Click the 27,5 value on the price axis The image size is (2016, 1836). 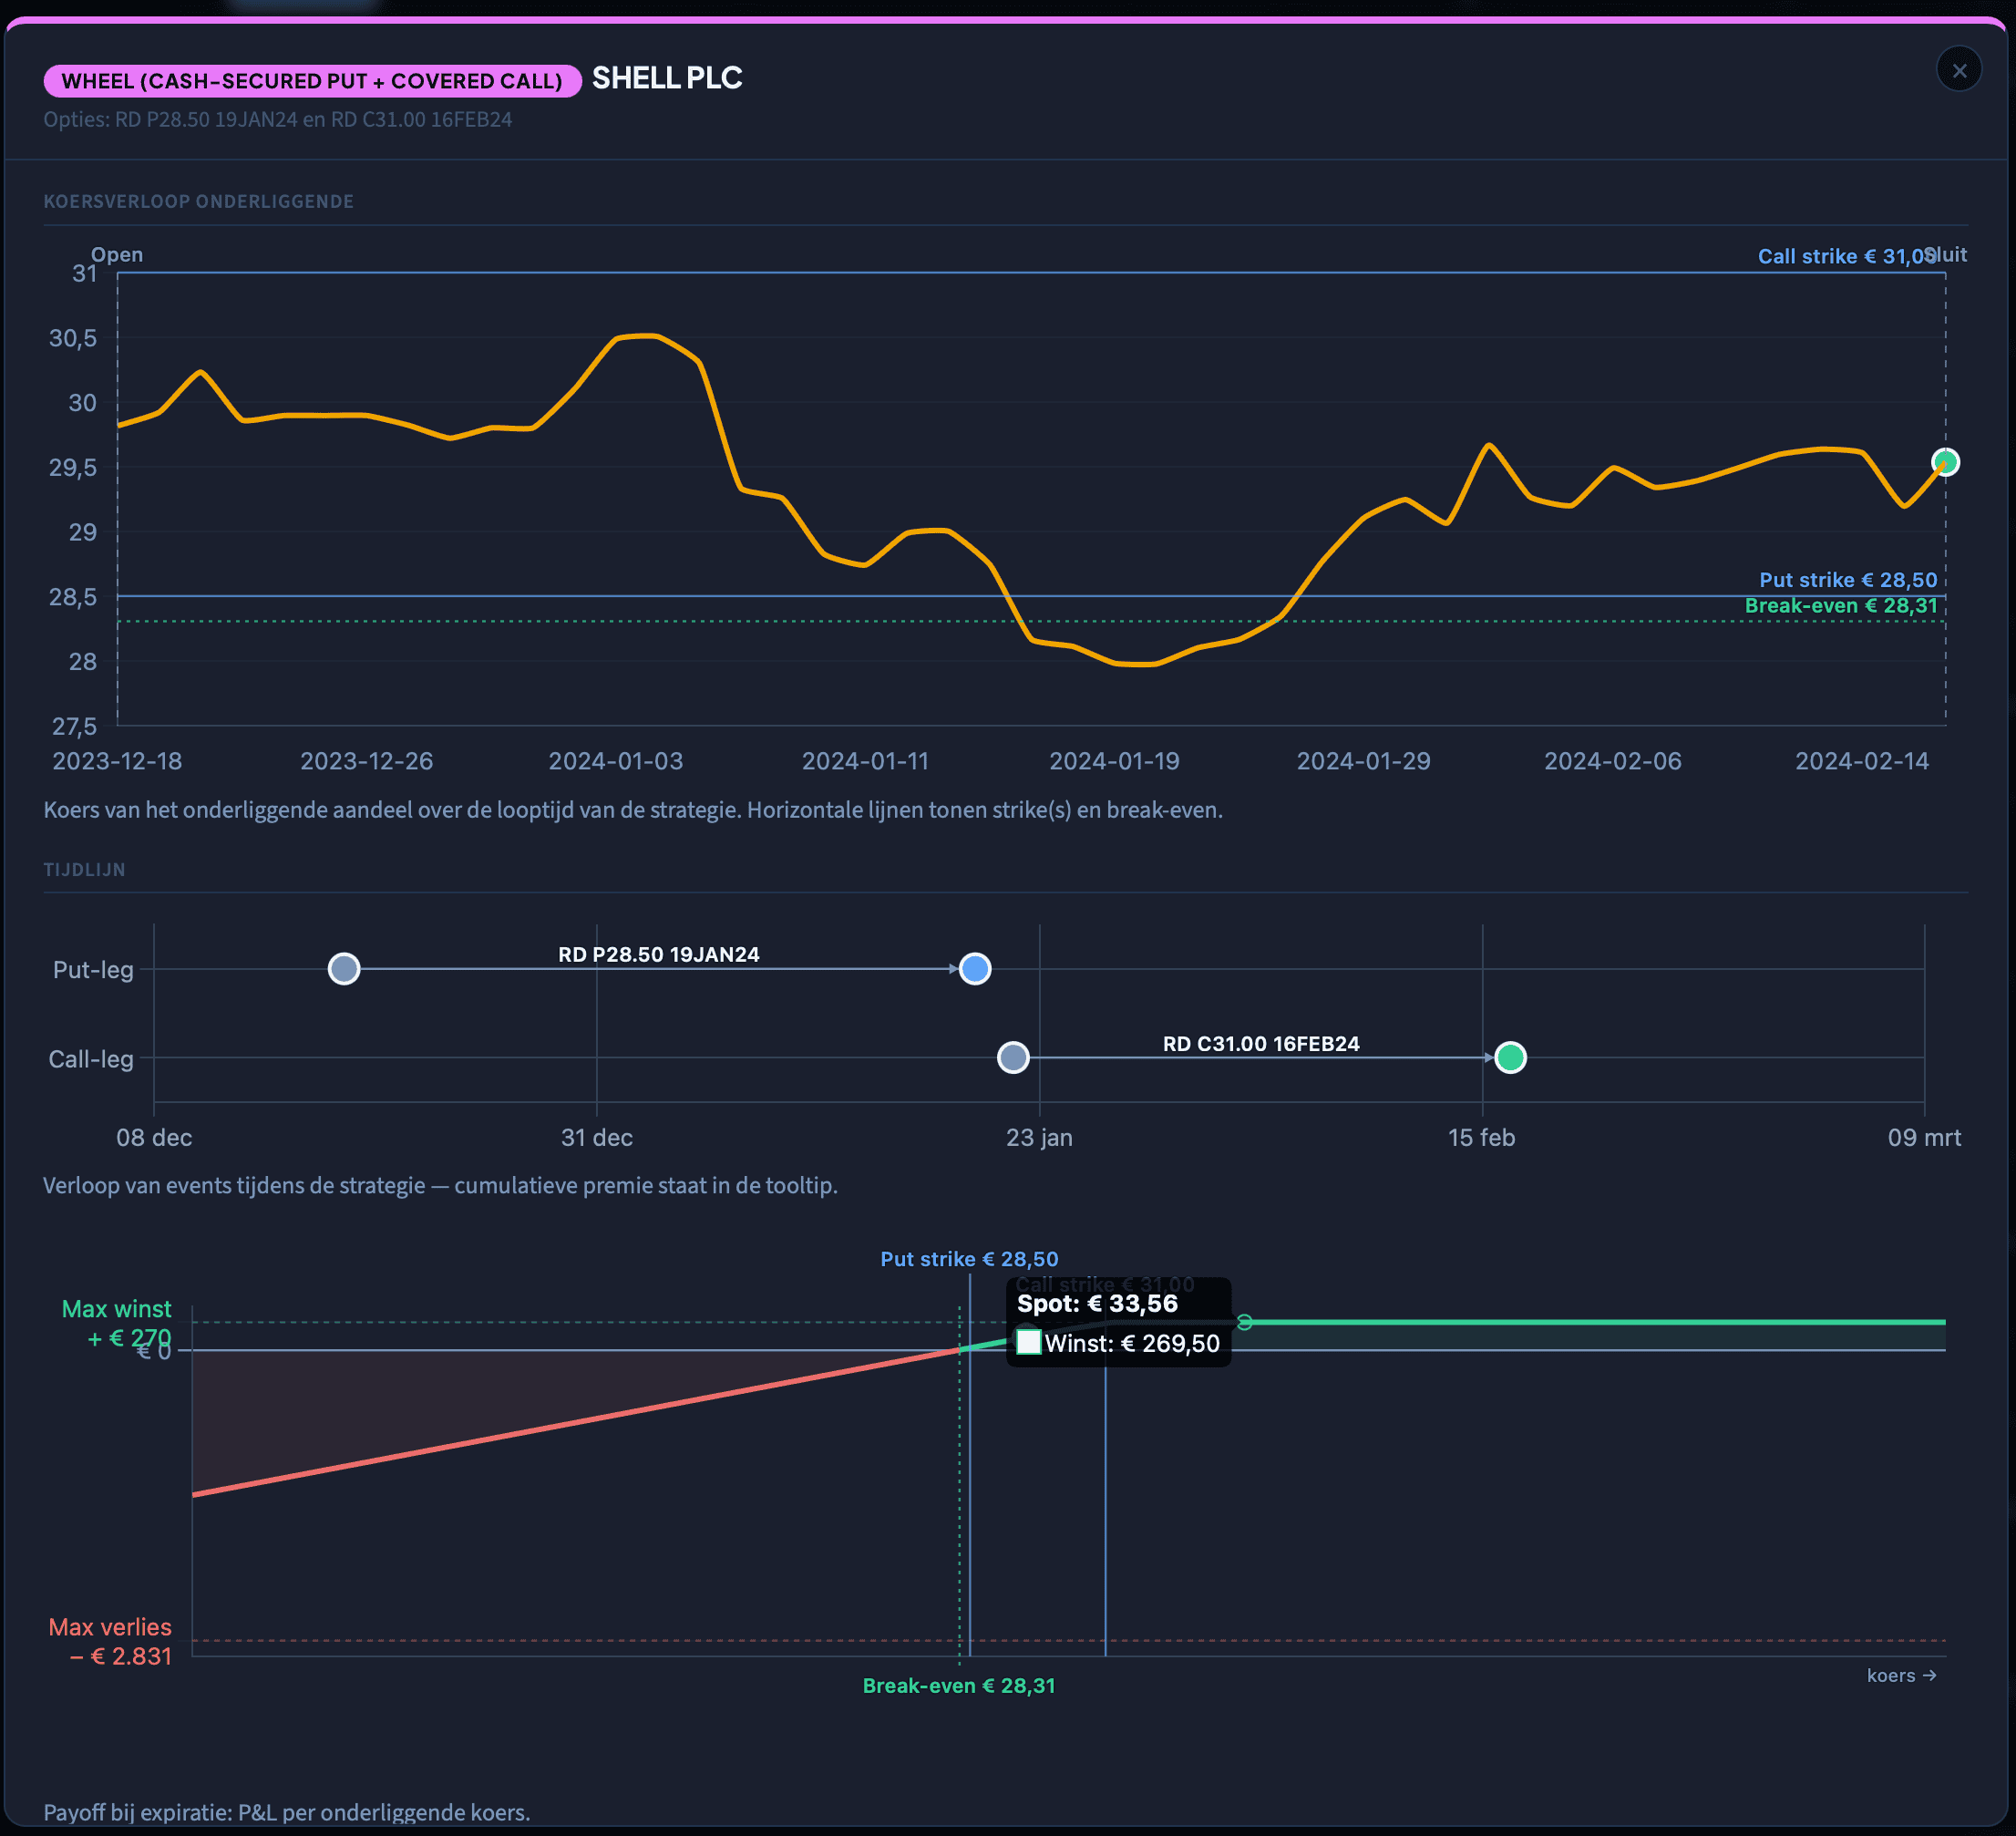click(74, 726)
